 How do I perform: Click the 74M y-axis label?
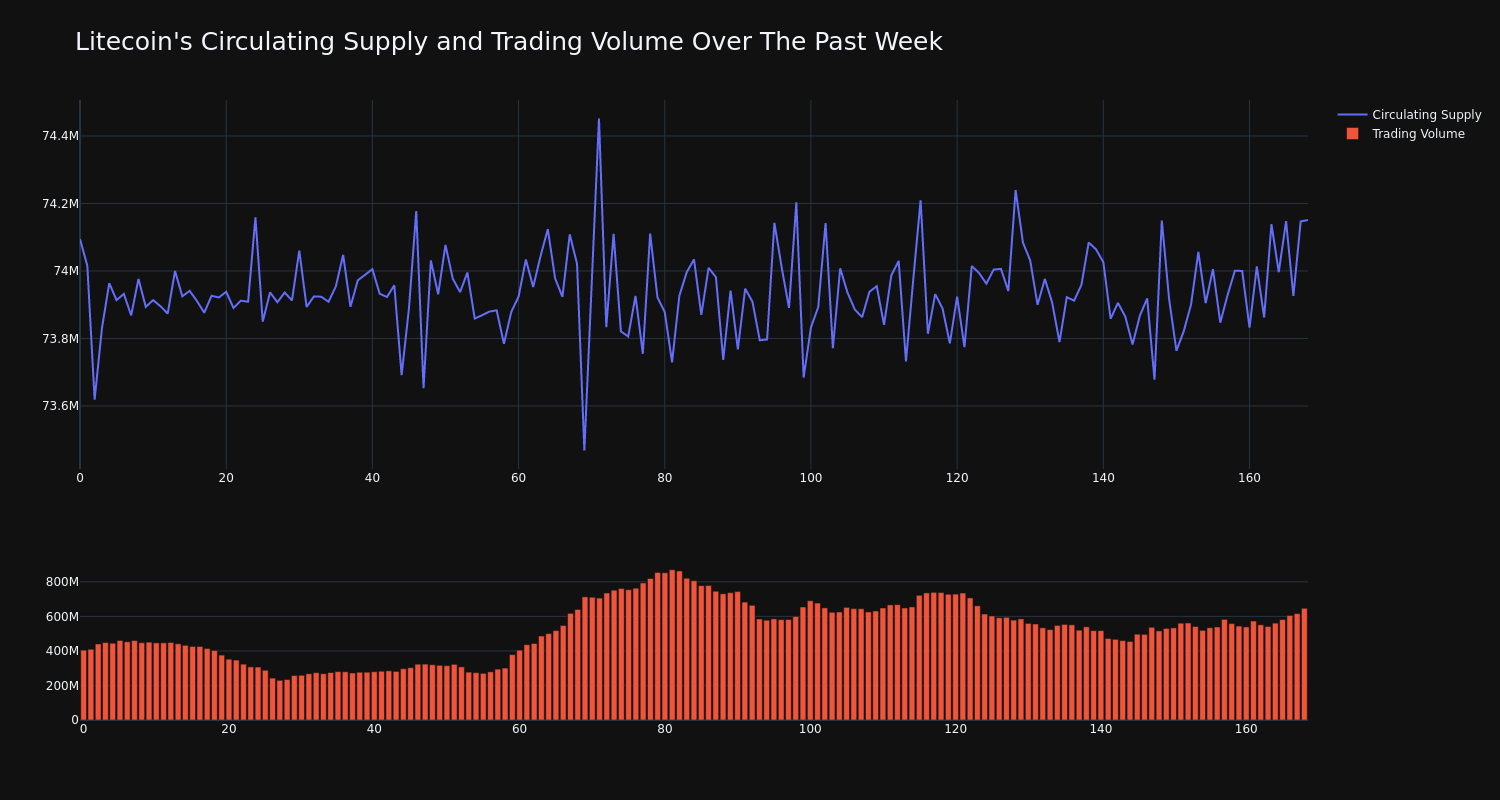click(x=66, y=271)
